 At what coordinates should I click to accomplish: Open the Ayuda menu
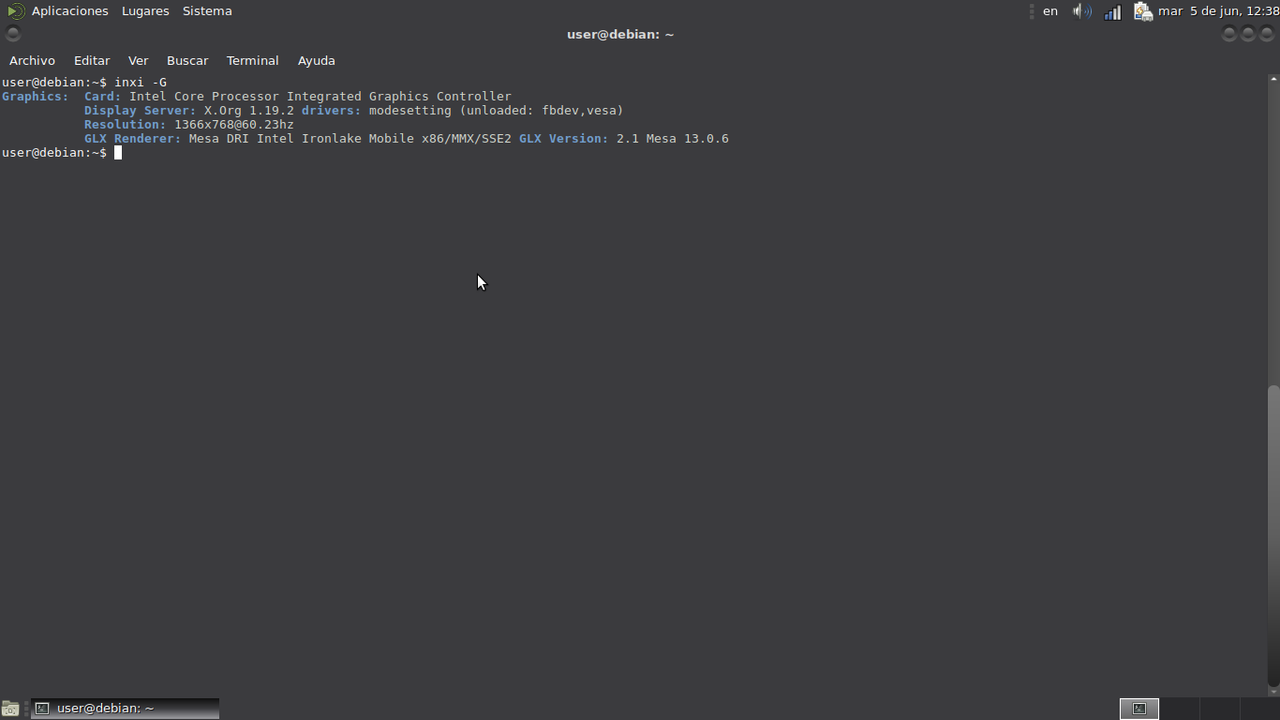(316, 61)
